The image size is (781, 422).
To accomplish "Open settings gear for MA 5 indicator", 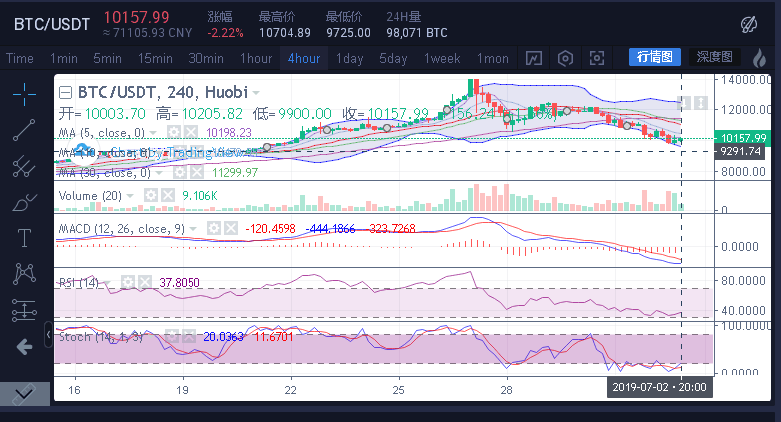I will click(x=174, y=132).
